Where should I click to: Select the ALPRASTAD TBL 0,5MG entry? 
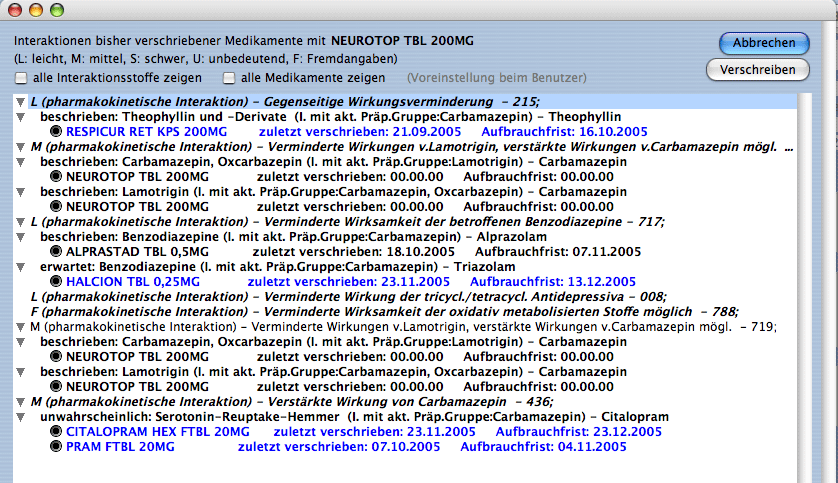137,252
